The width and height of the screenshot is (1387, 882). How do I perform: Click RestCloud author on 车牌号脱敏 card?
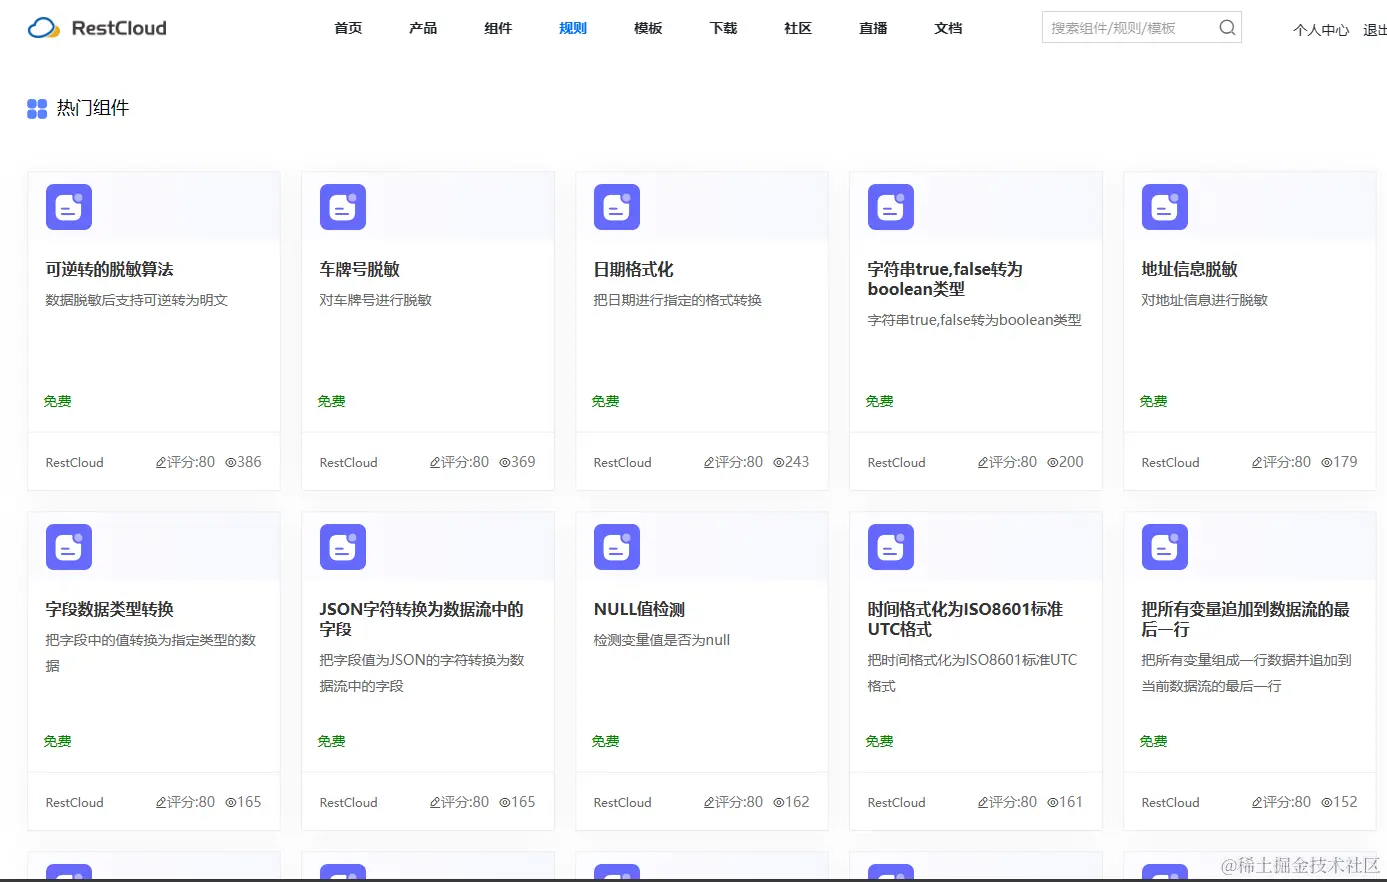348,462
